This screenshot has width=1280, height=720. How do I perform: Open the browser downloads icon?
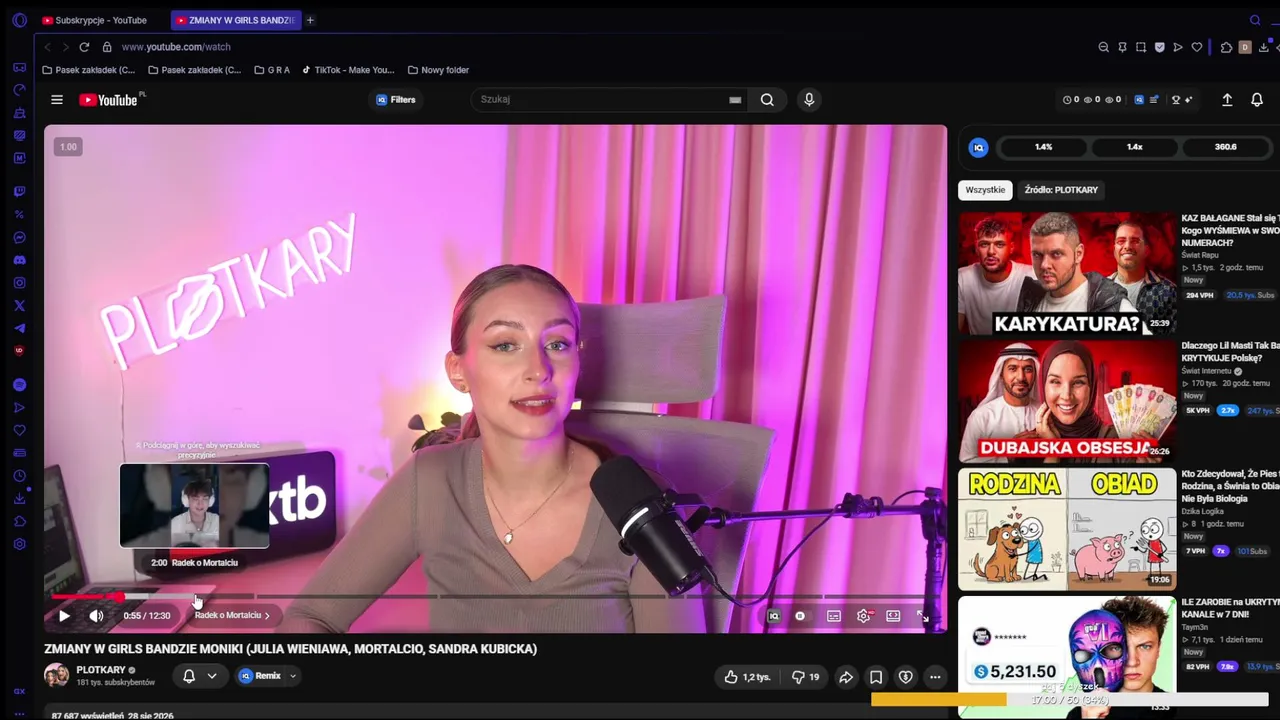1264,47
